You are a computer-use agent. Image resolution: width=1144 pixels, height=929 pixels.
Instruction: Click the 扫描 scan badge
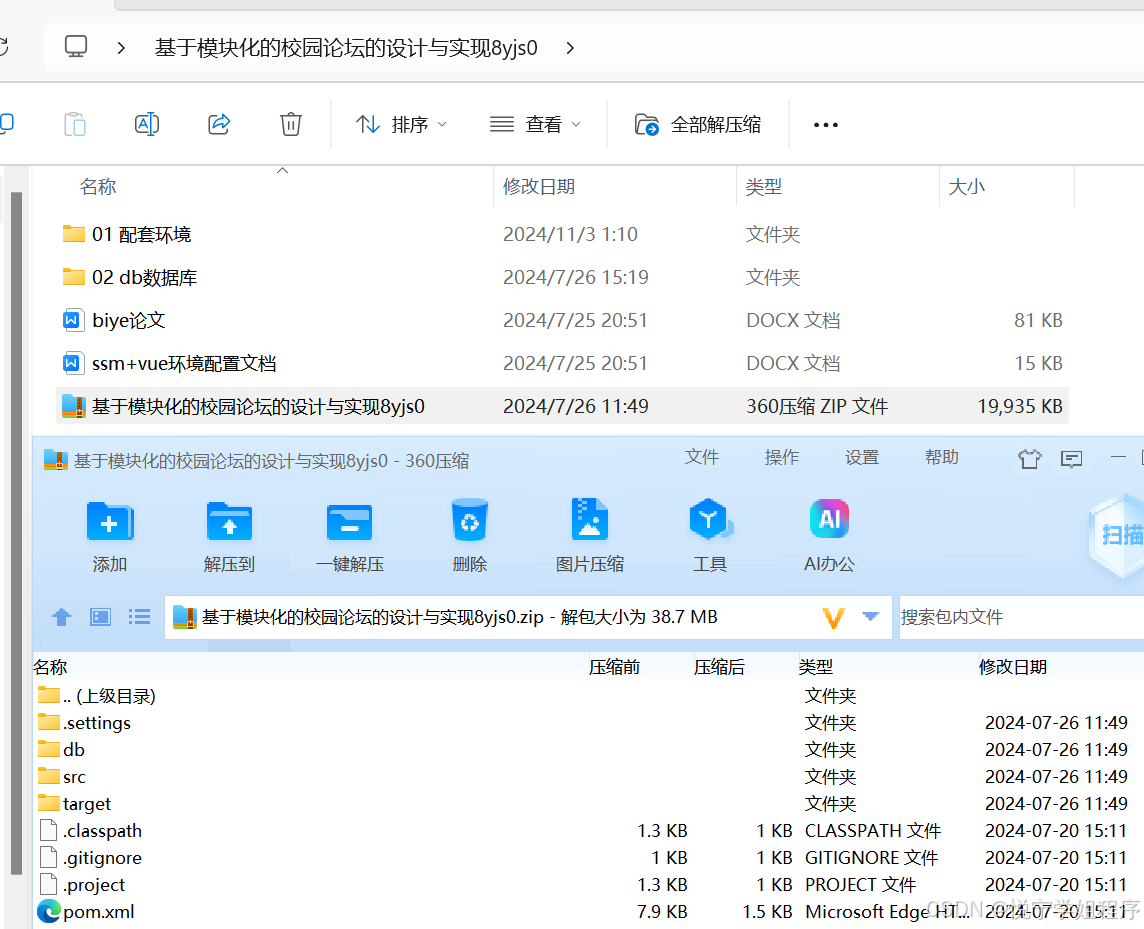click(x=1116, y=535)
